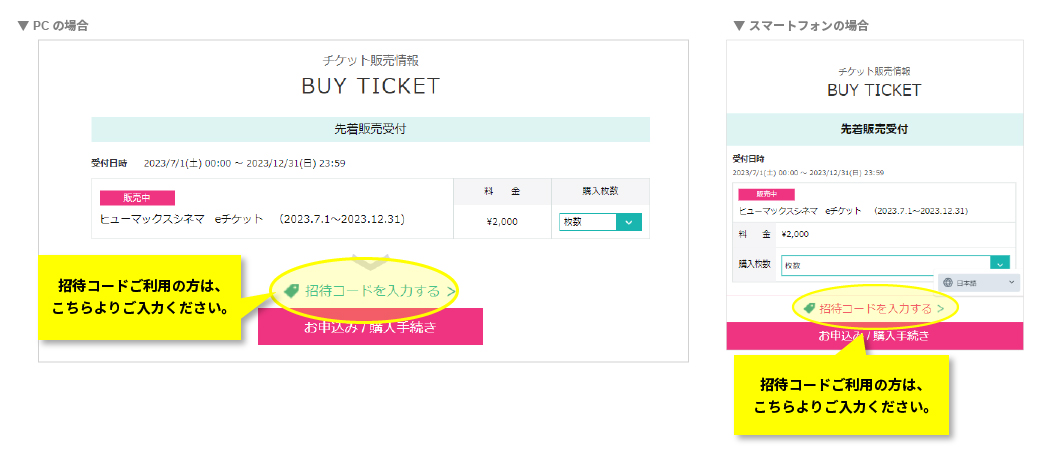Click the arrow after the PC 招待コードを入力する text

click(x=452, y=291)
